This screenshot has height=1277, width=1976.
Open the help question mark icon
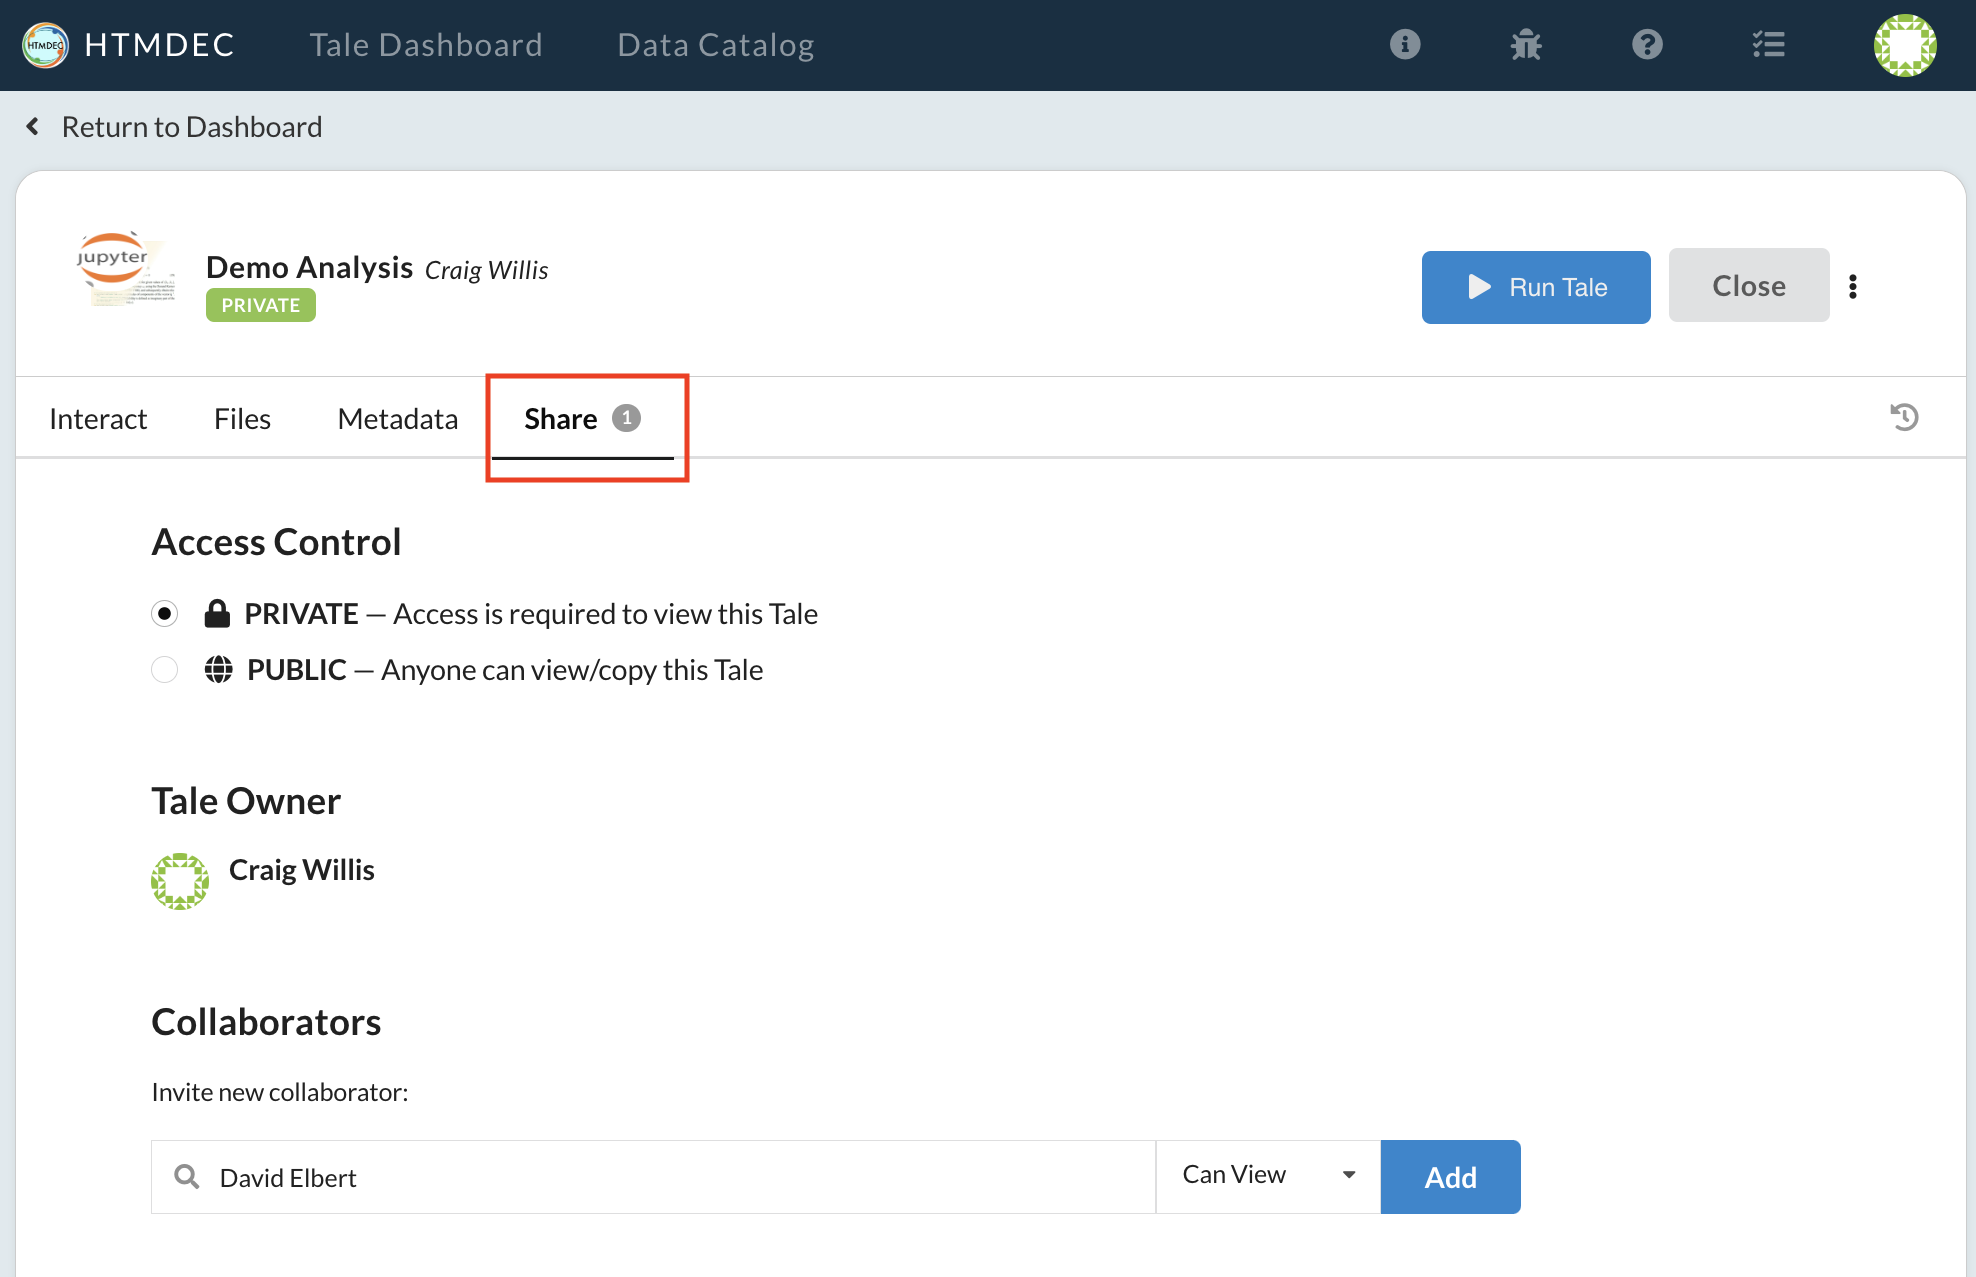[x=1647, y=45]
